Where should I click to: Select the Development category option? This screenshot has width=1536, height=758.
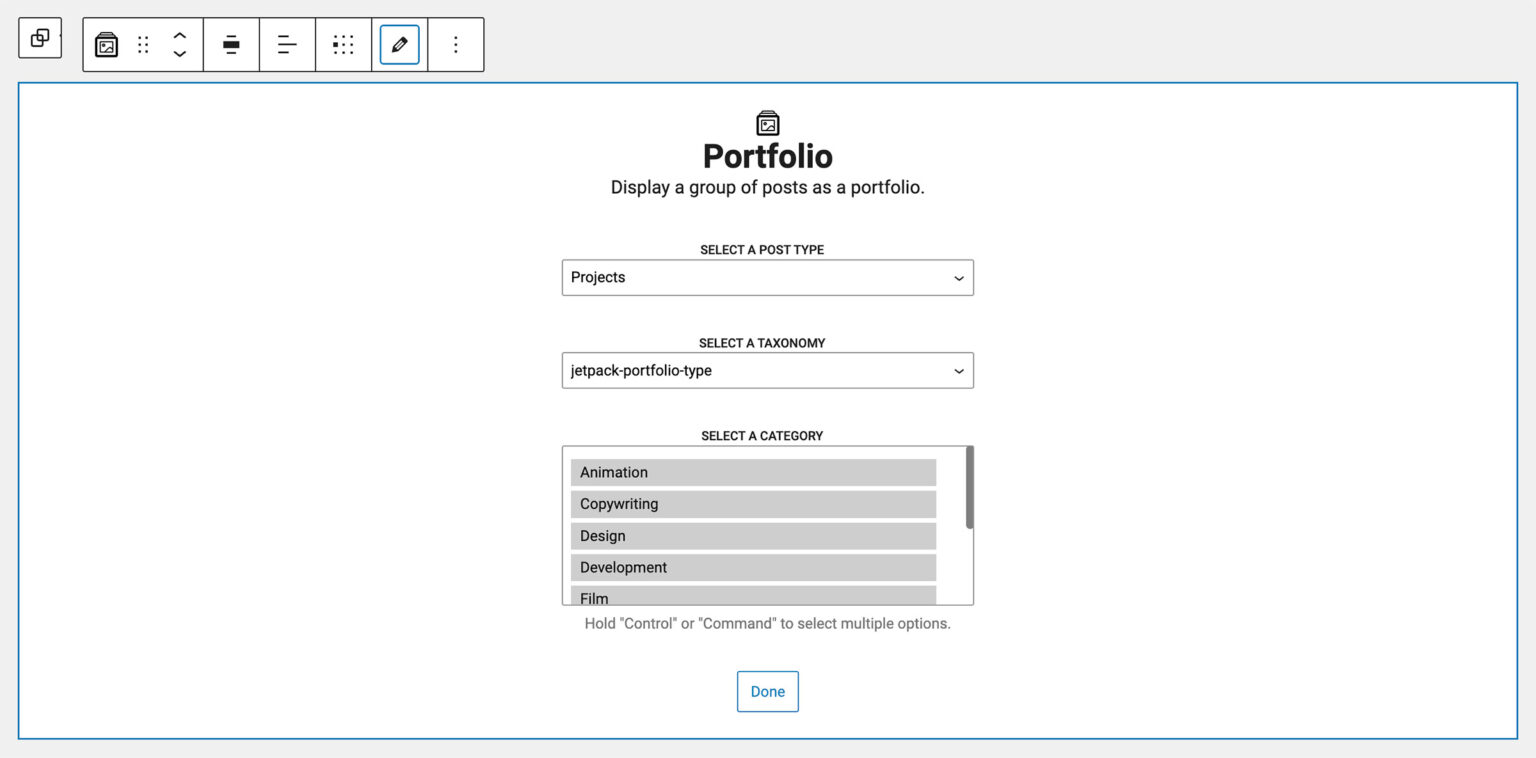coord(753,567)
